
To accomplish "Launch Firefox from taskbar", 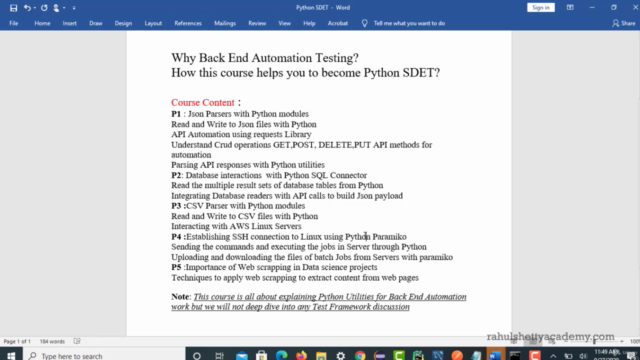I will [x=301, y=356].
